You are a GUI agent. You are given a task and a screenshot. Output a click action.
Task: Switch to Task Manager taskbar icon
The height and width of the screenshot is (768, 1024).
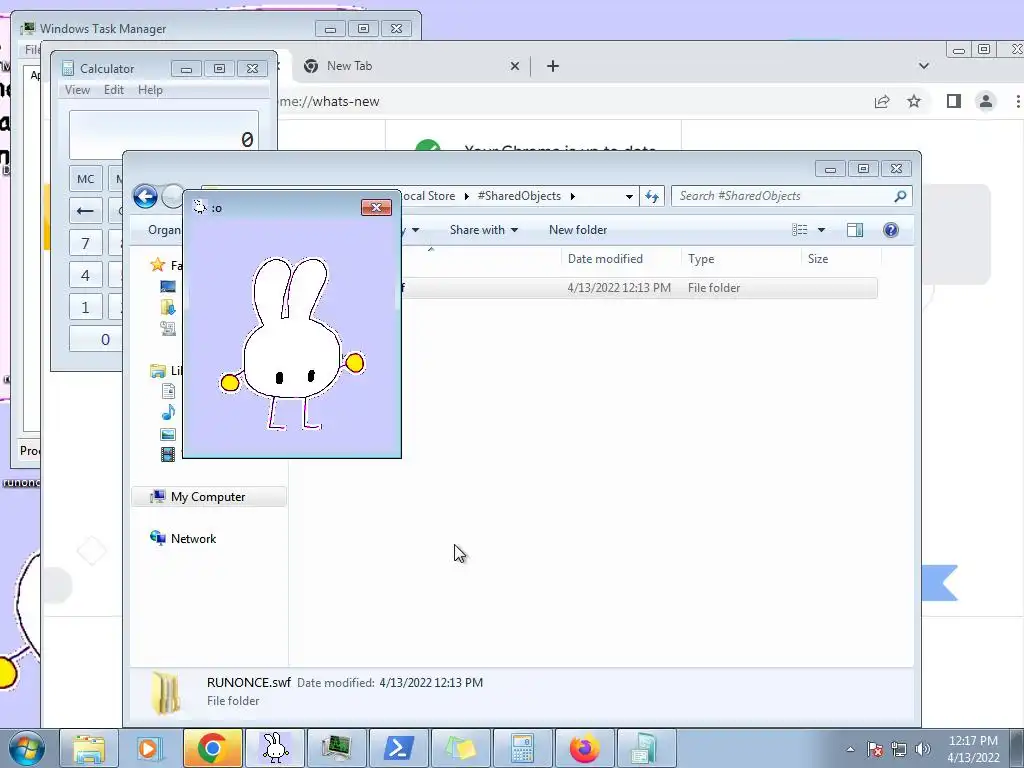[x=336, y=748]
